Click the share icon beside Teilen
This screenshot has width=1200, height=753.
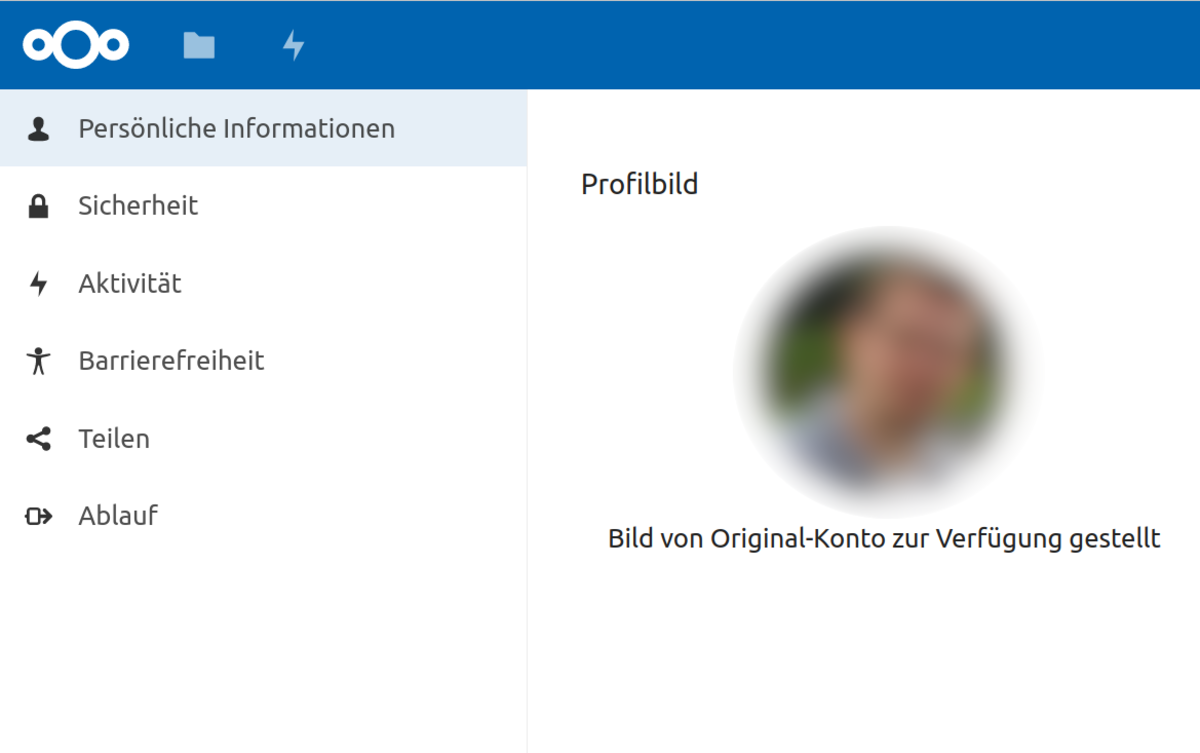point(38,439)
